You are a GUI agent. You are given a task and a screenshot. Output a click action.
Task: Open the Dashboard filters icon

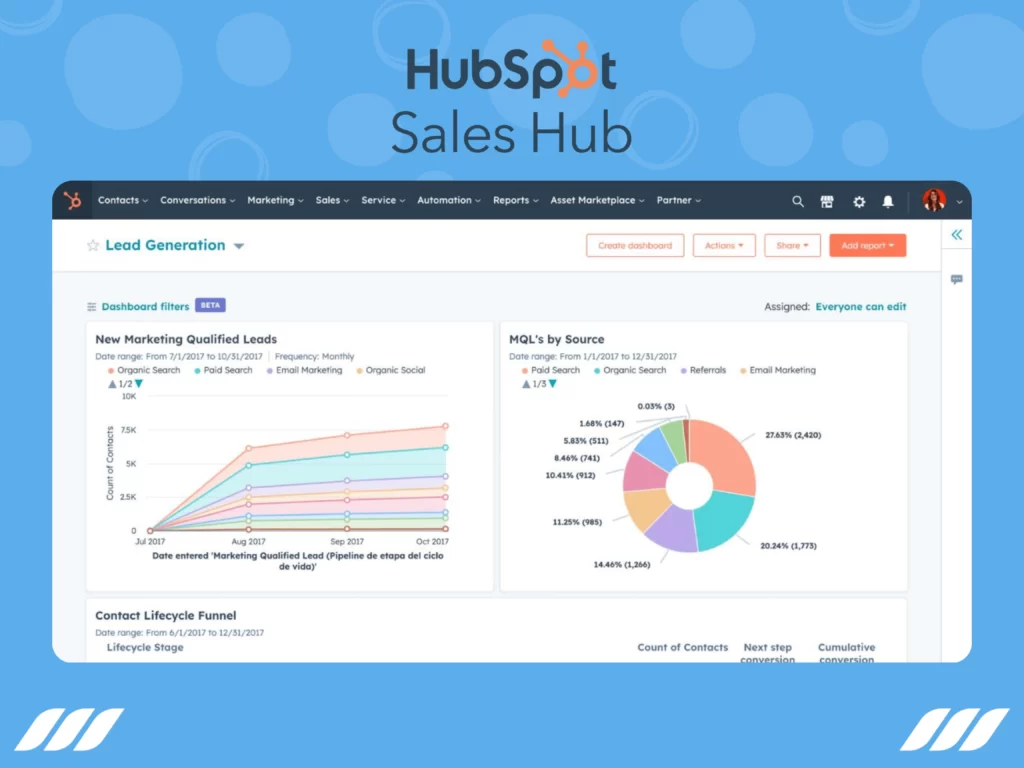click(91, 305)
